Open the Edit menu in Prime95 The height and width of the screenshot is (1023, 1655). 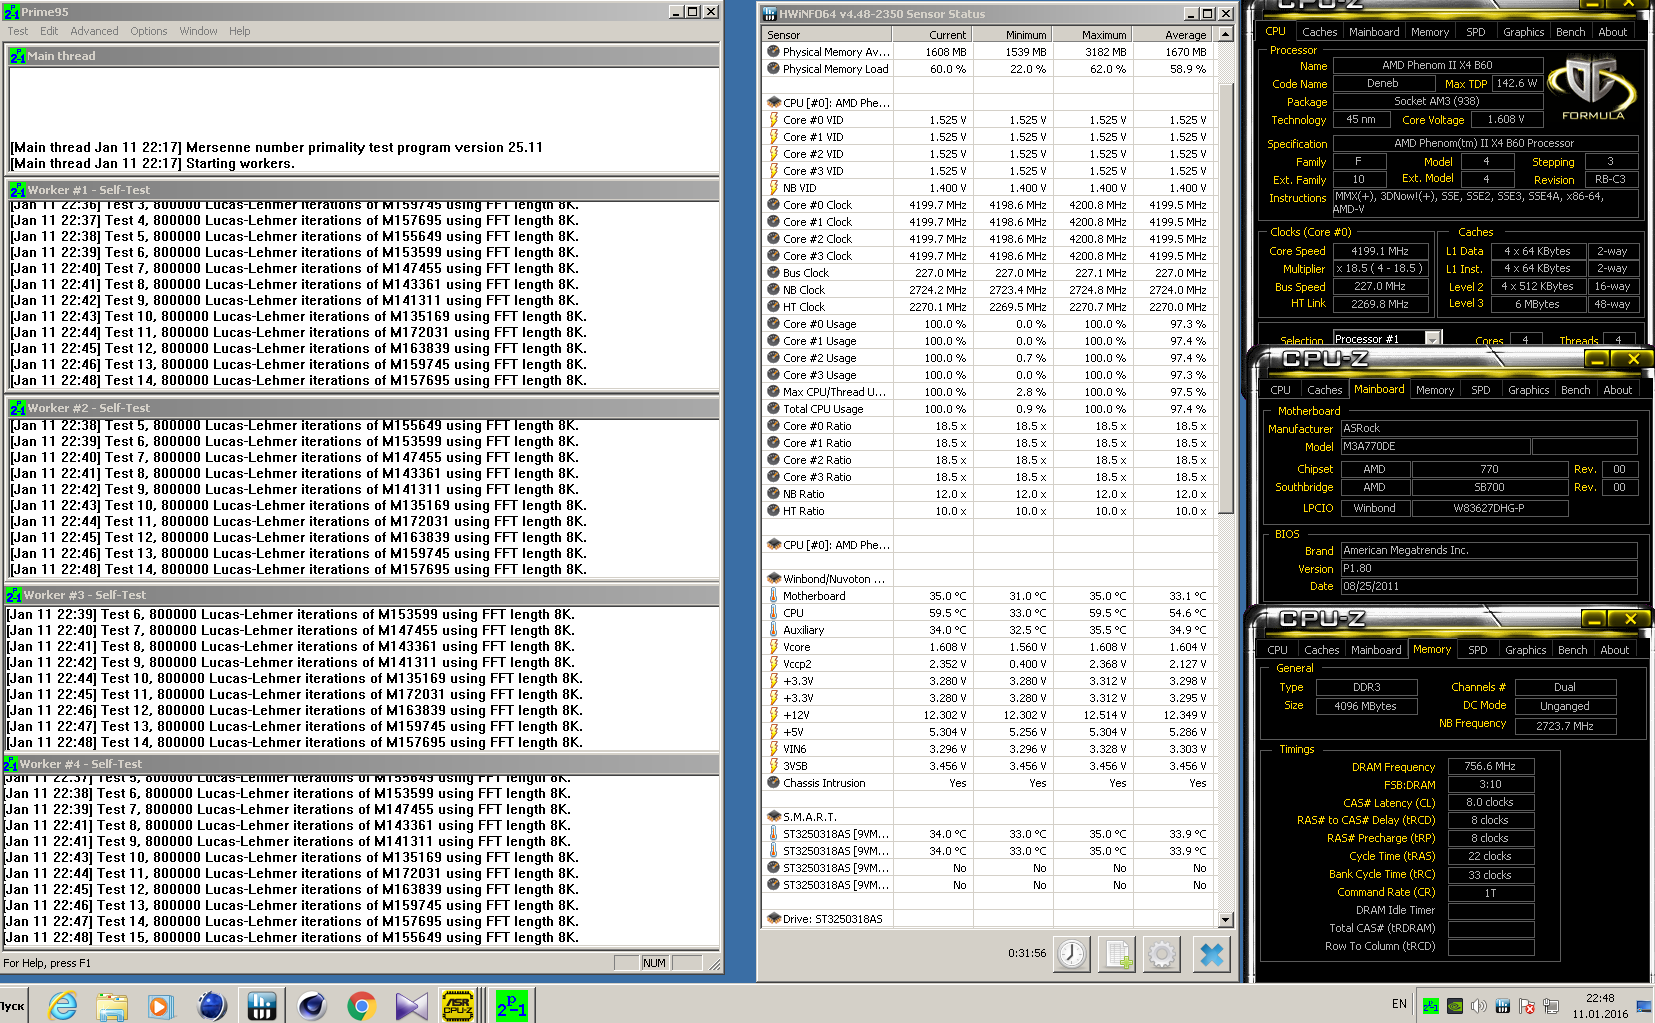pos(49,31)
